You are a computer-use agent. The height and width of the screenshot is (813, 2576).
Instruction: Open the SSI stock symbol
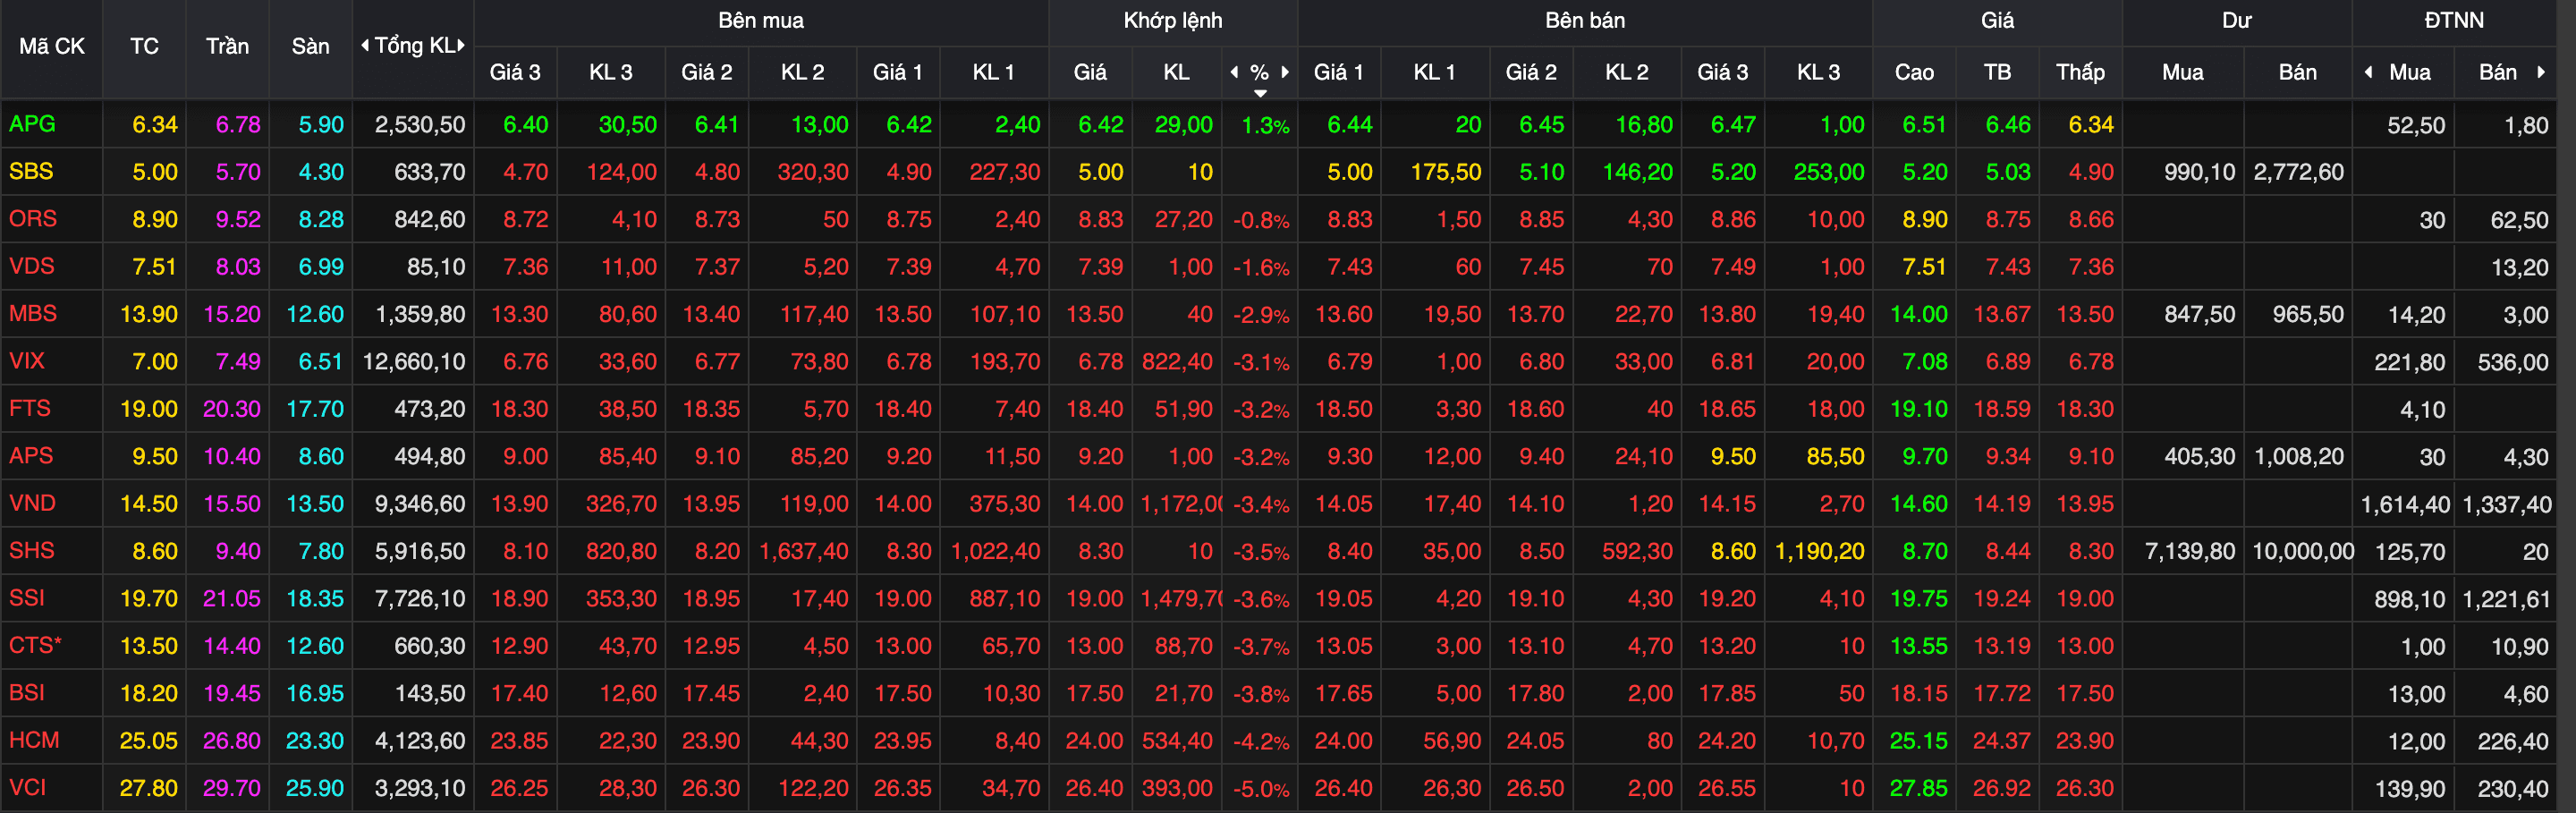tap(27, 597)
